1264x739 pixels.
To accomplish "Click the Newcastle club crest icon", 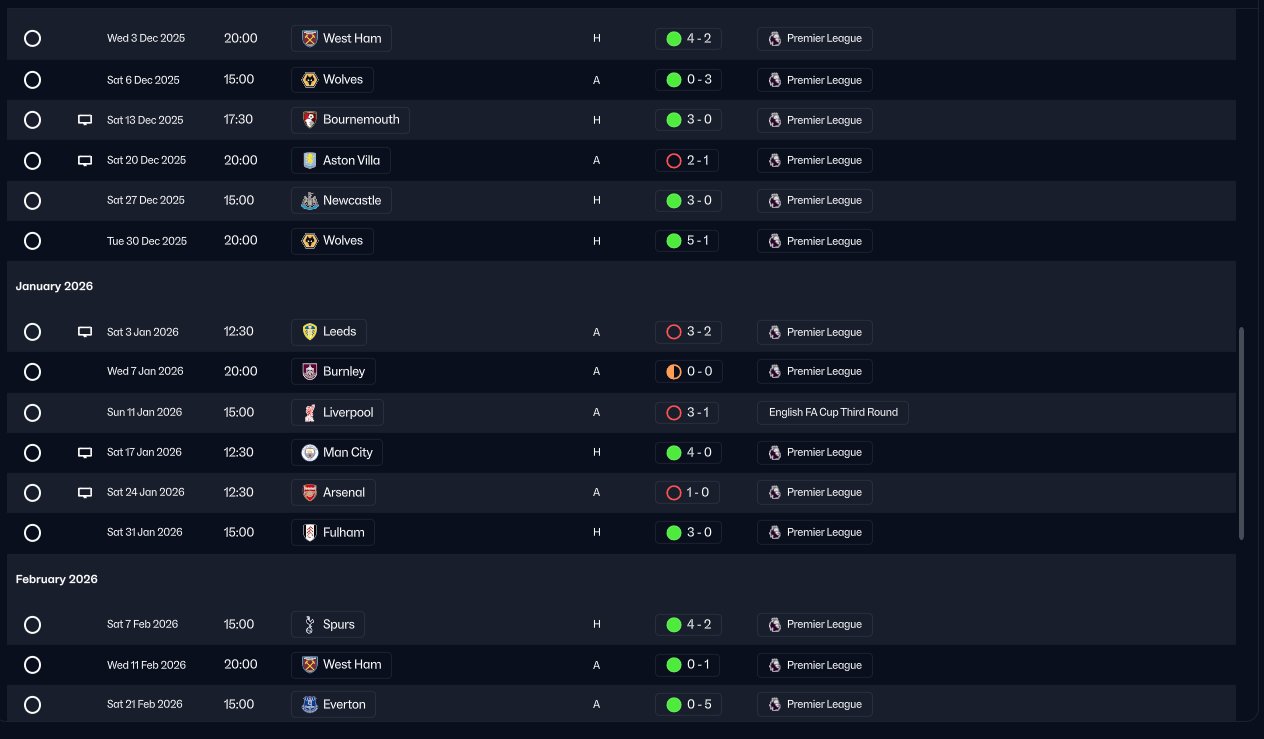I will tap(310, 200).
